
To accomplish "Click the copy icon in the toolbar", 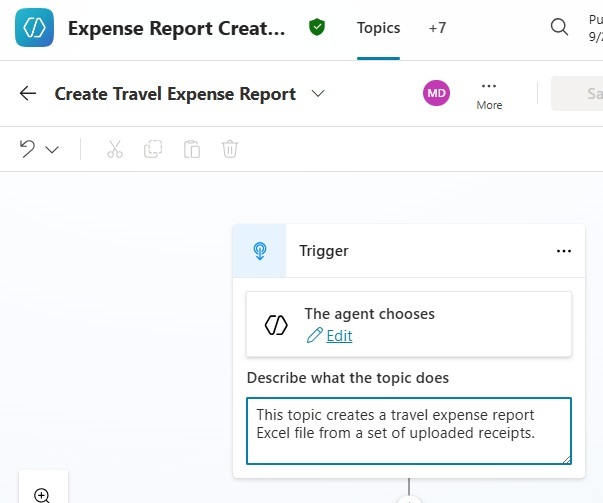I will (x=153, y=149).
